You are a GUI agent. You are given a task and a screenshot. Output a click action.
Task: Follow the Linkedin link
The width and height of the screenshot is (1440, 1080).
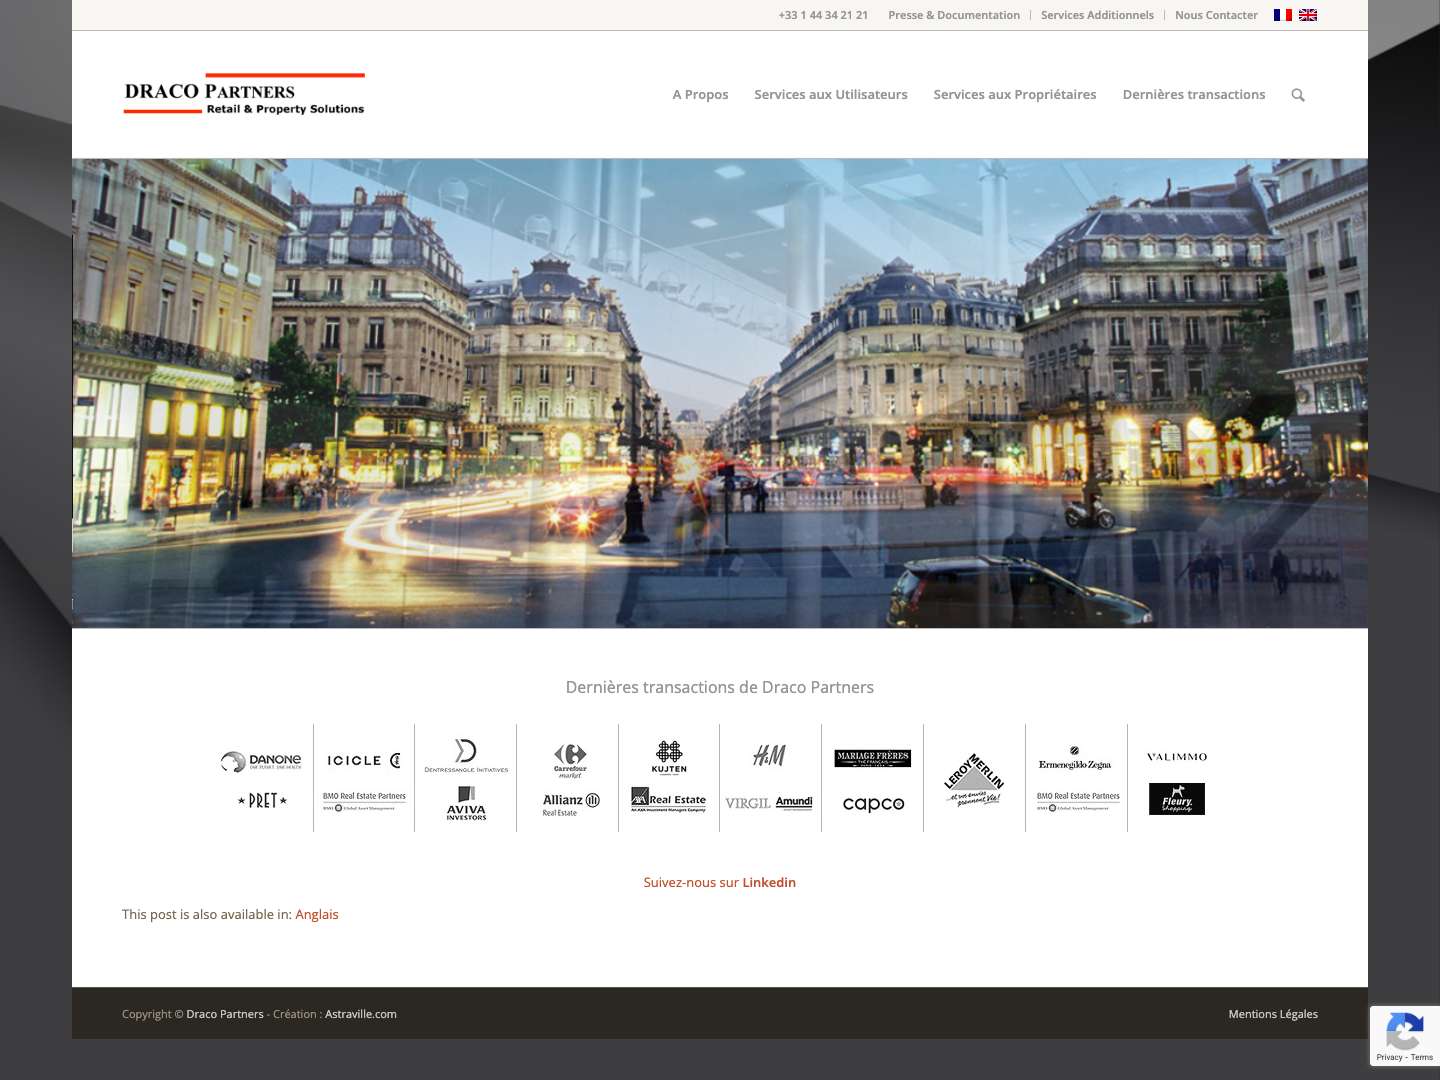pyautogui.click(x=769, y=882)
